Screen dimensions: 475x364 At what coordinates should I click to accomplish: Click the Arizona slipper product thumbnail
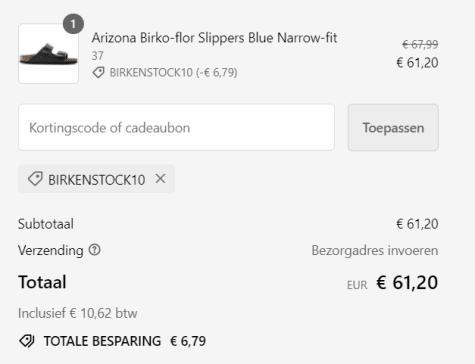[x=48, y=53]
